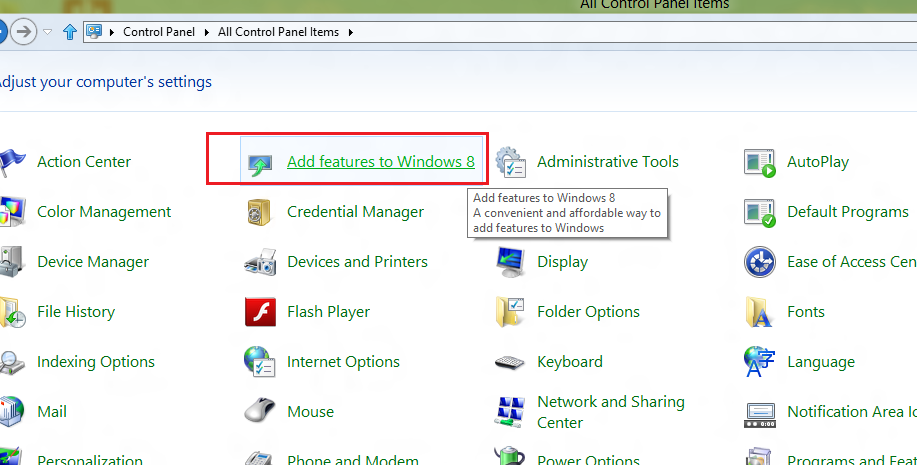The image size is (917, 465).
Task: Open the Language link
Action: point(821,362)
